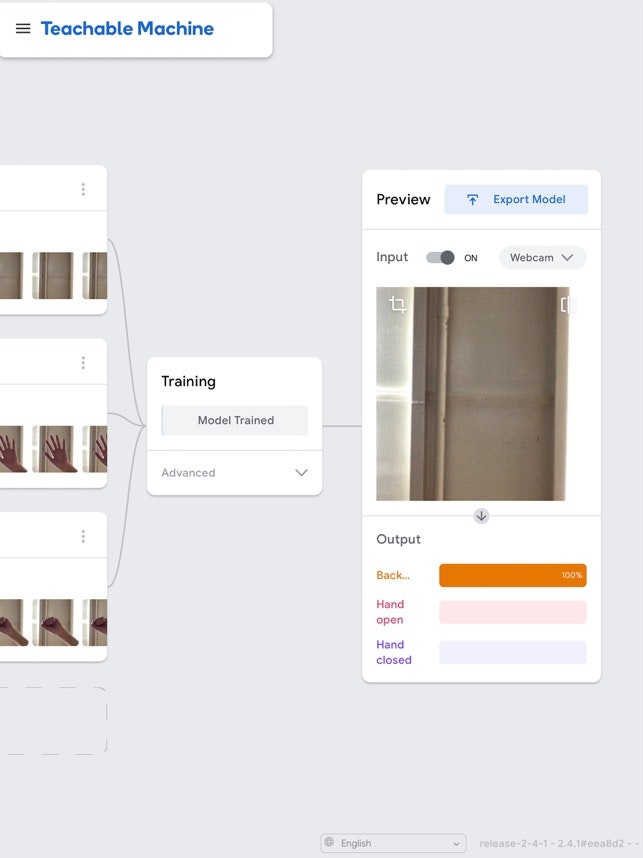Open options menu of closed-fist class card
The width and height of the screenshot is (643, 858).
click(x=83, y=536)
